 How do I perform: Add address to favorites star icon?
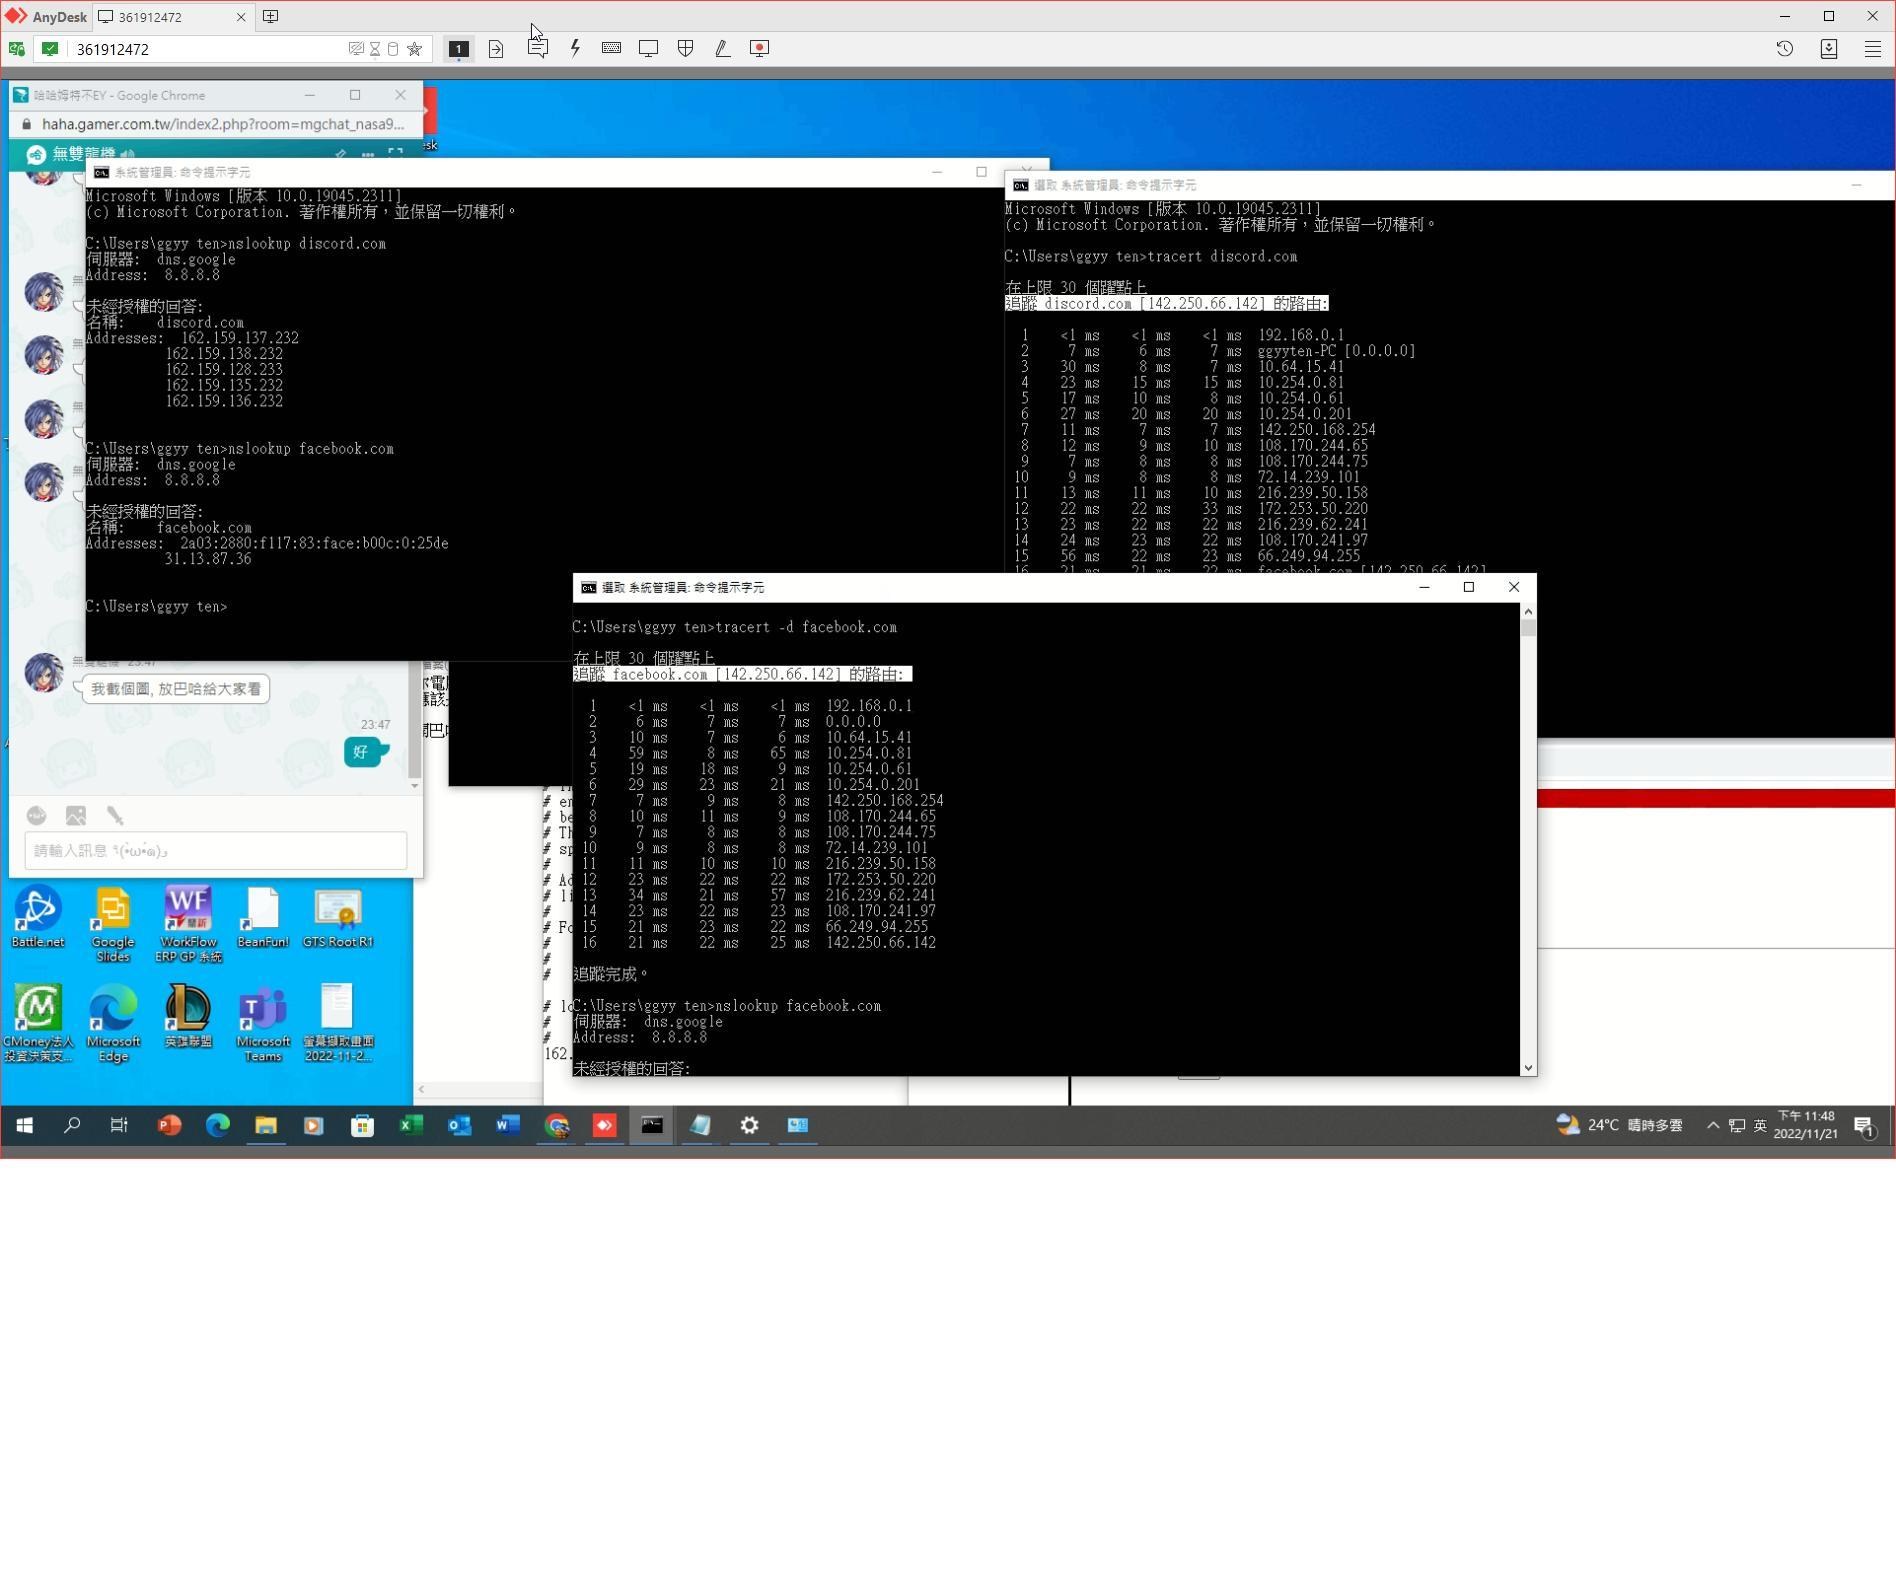[414, 49]
